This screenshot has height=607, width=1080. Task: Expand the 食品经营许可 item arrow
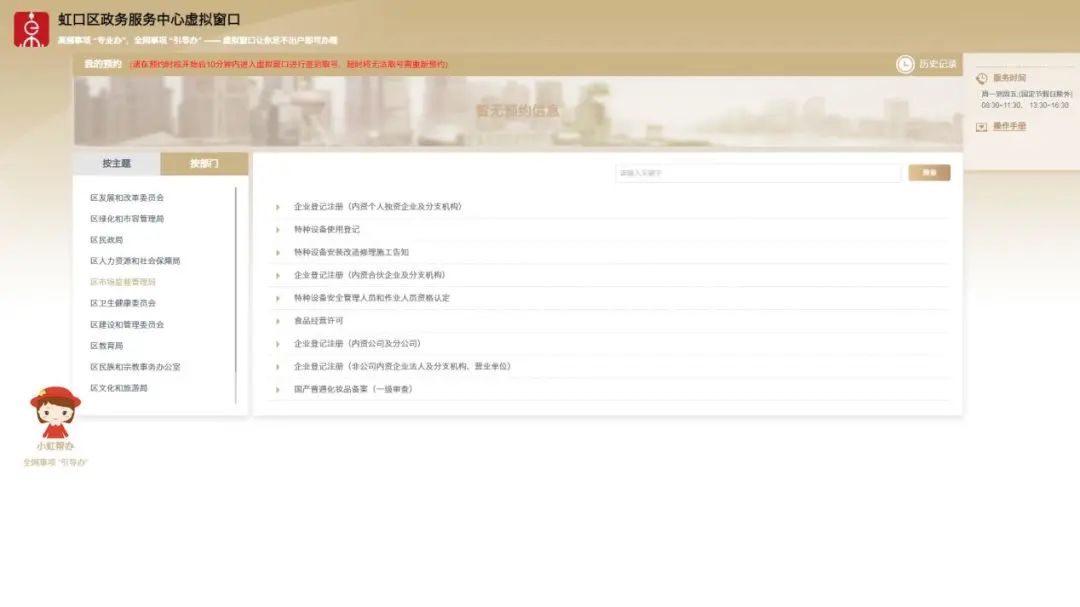coord(278,321)
